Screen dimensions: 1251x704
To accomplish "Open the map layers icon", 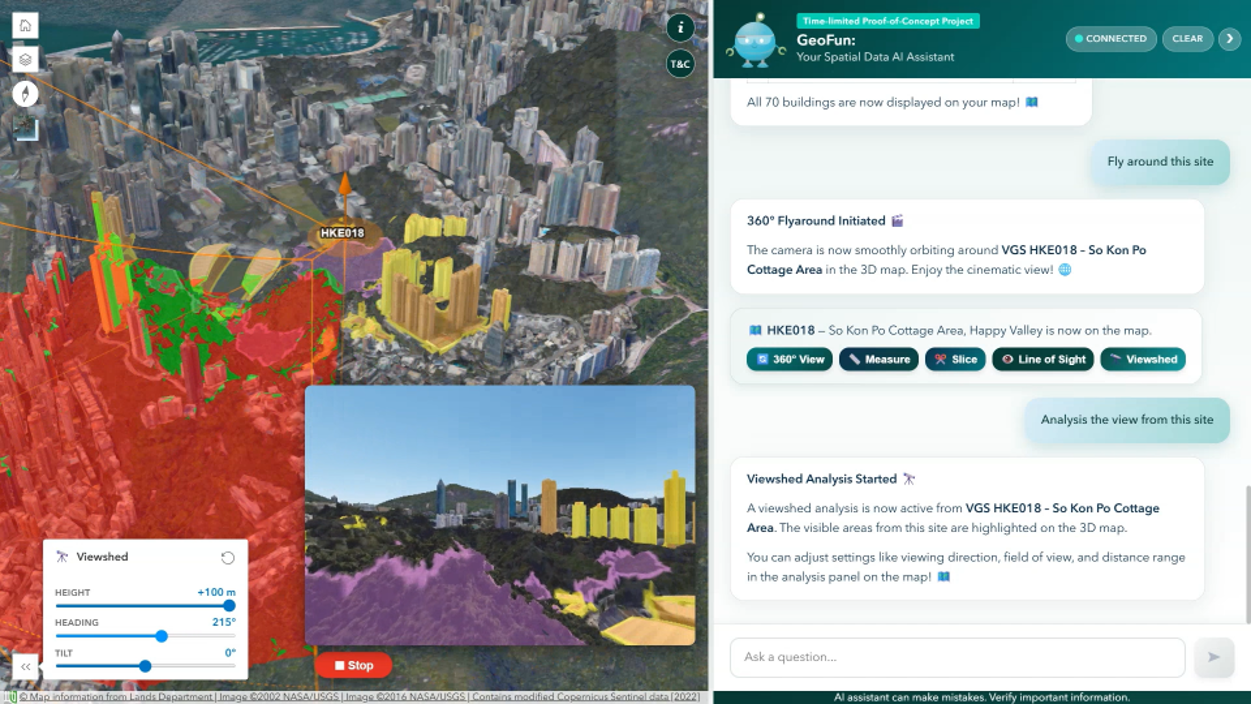I will pyautogui.click(x=25, y=59).
